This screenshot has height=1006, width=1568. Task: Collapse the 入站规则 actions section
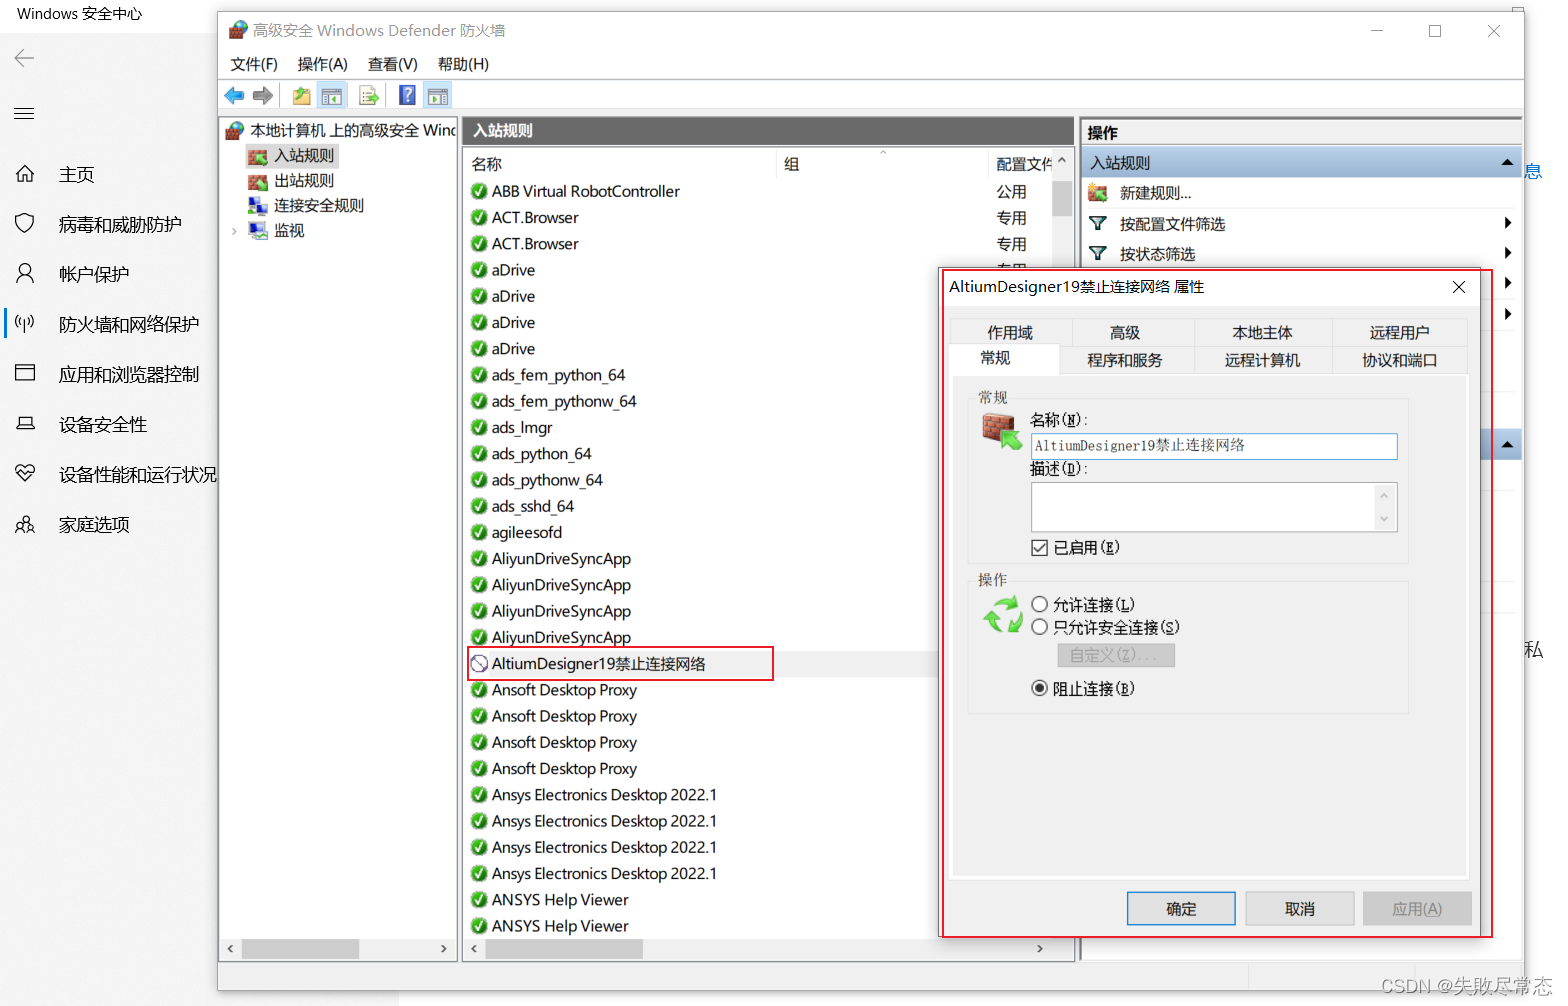click(1507, 162)
